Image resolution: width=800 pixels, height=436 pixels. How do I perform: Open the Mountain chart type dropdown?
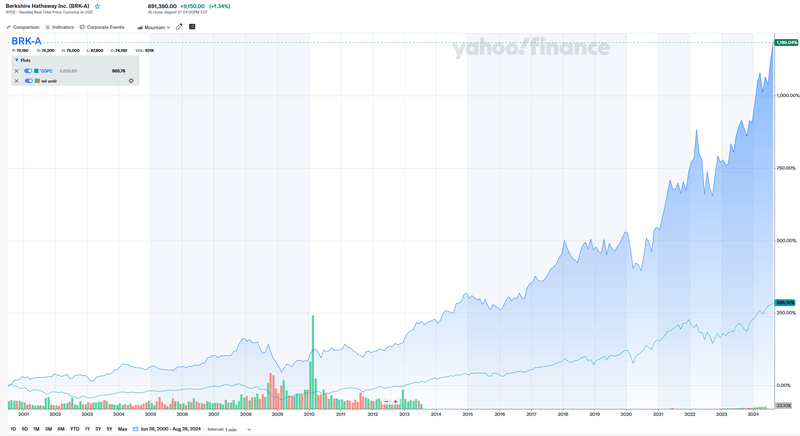click(x=154, y=27)
